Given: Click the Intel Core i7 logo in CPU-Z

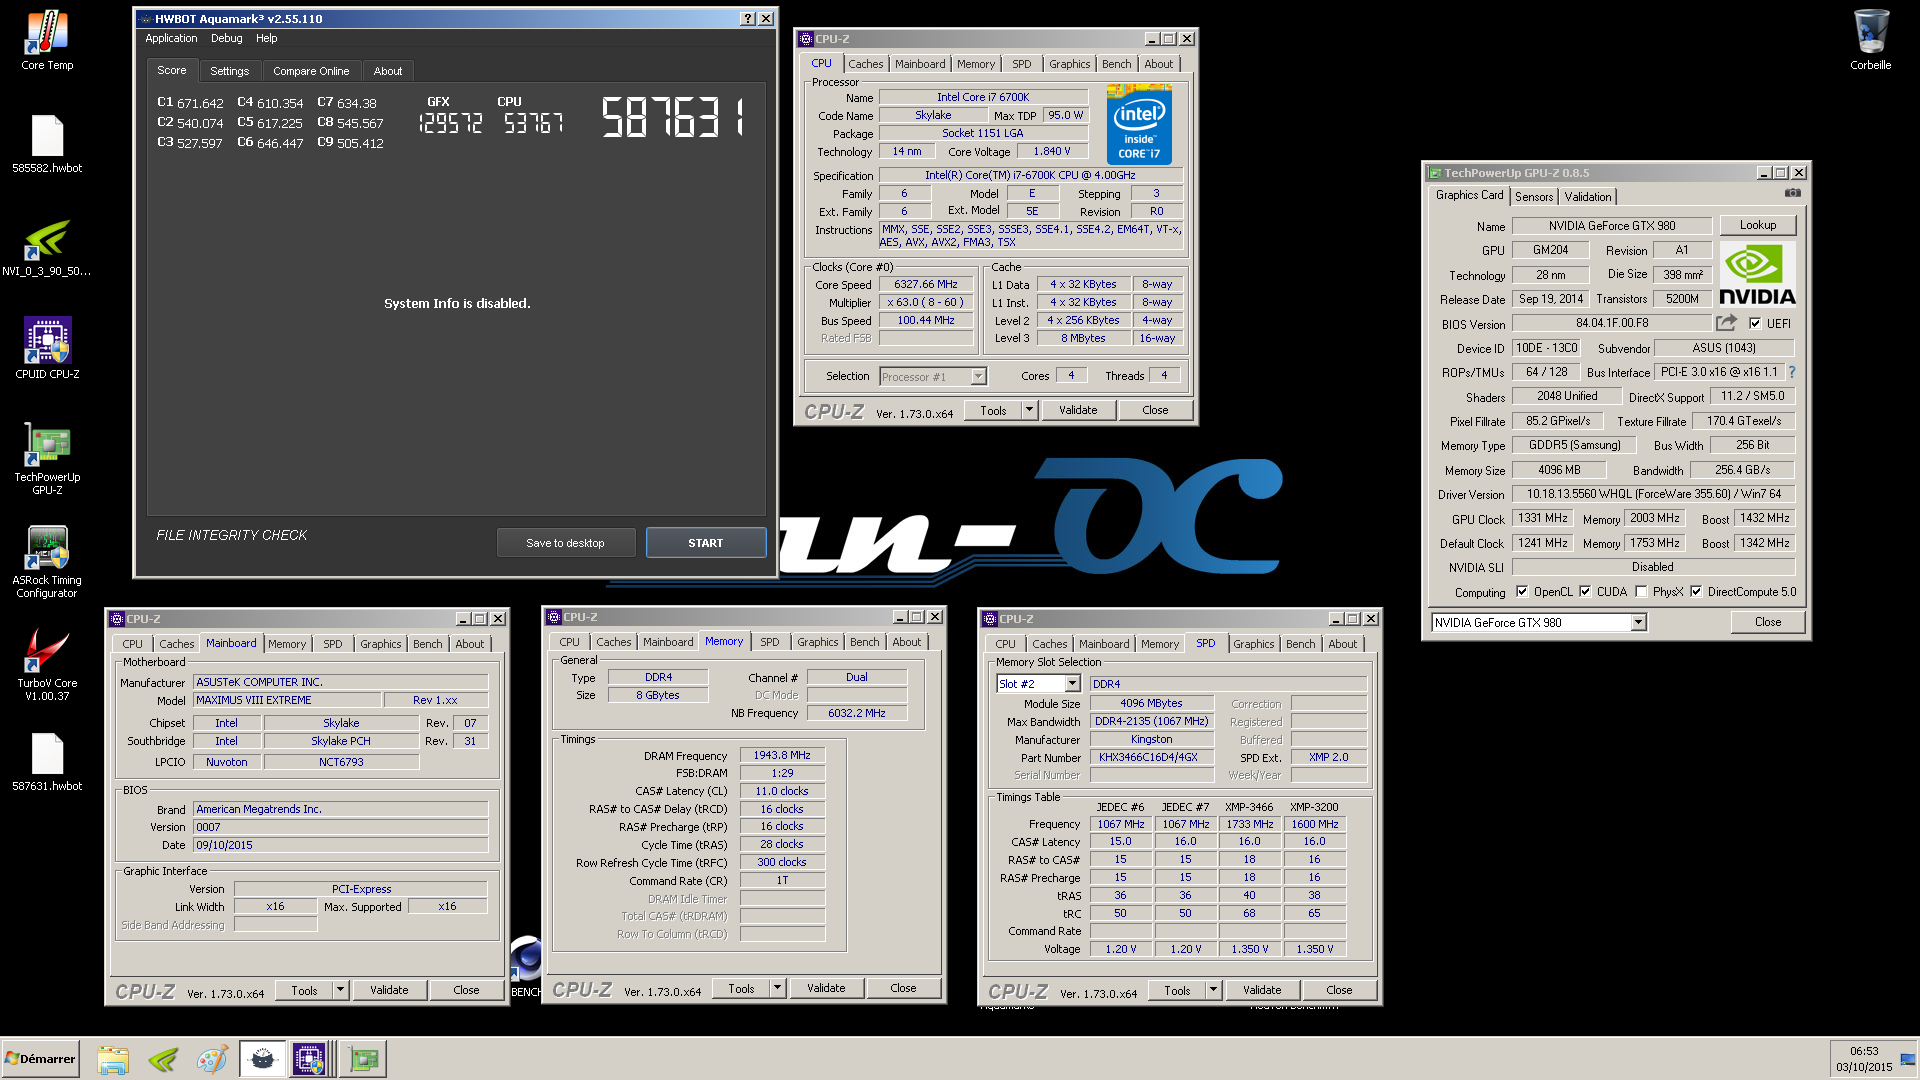Looking at the screenshot, I should tap(1139, 126).
